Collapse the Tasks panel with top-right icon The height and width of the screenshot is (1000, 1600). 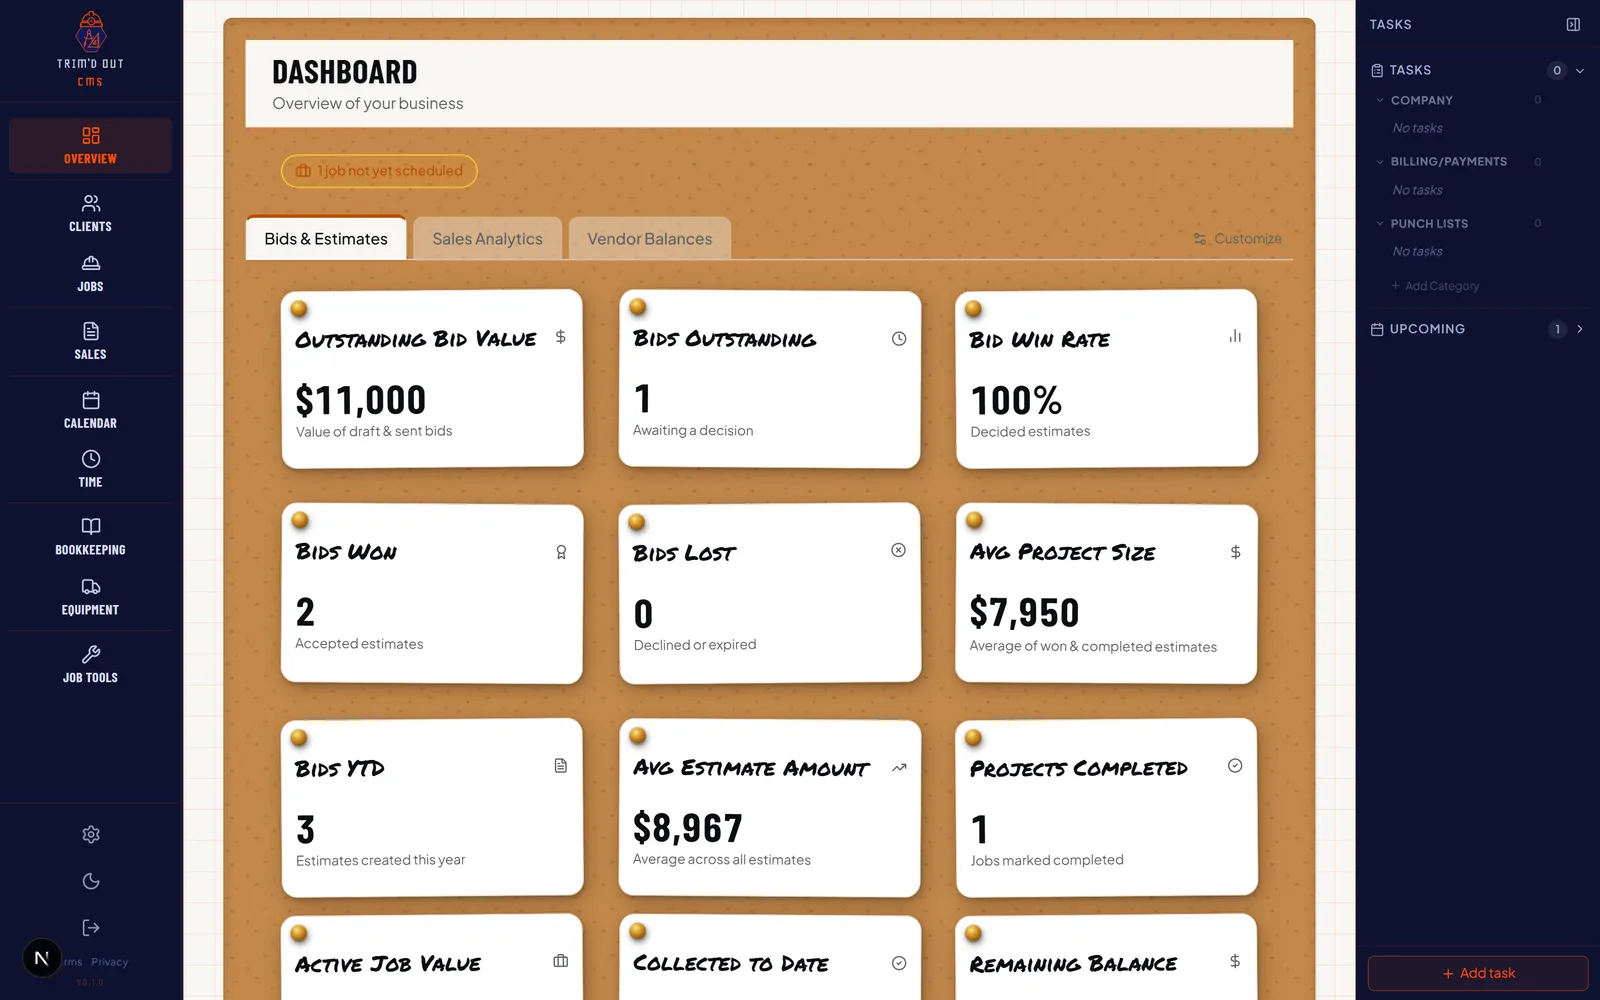(1573, 24)
